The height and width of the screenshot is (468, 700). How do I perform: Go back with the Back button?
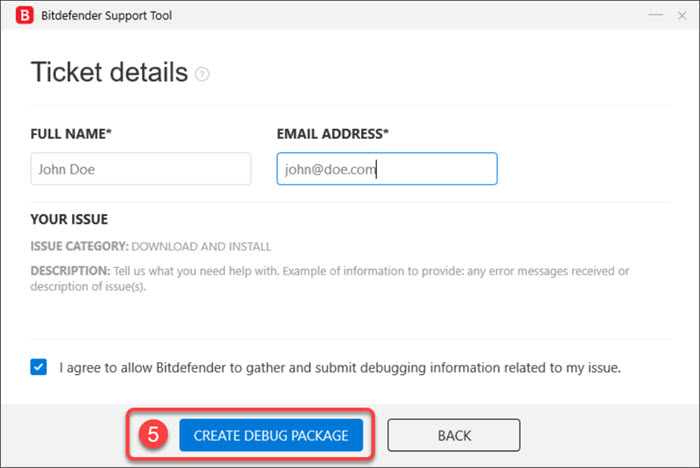pyautogui.click(x=454, y=435)
